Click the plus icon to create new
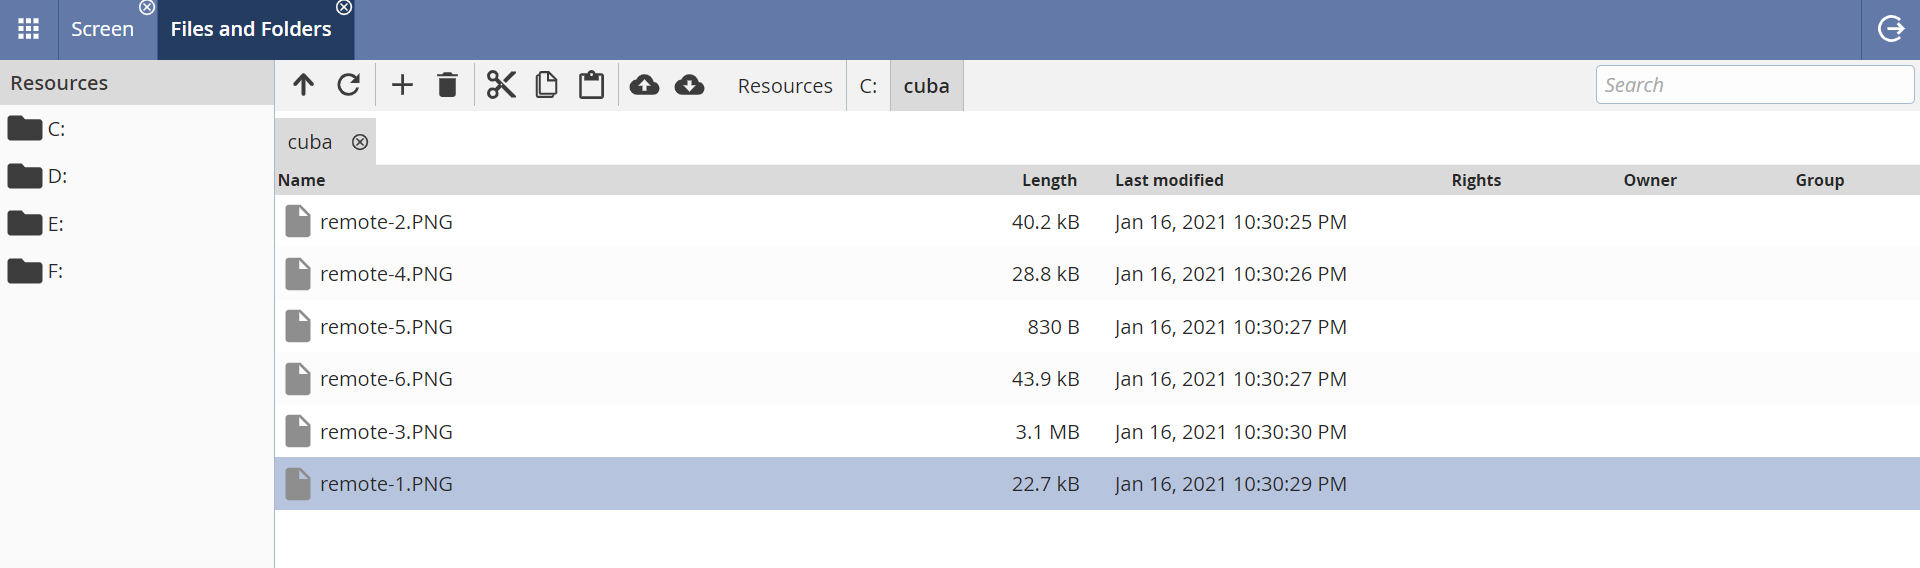This screenshot has height=568, width=1920. (x=402, y=85)
